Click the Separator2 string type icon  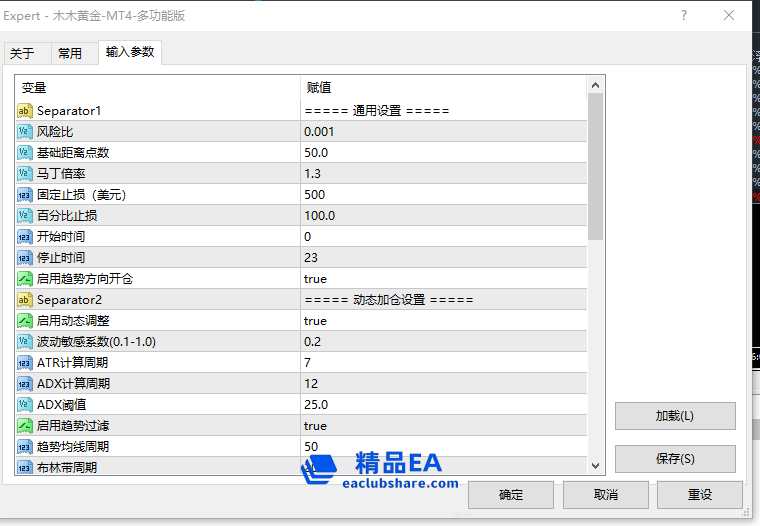25,300
